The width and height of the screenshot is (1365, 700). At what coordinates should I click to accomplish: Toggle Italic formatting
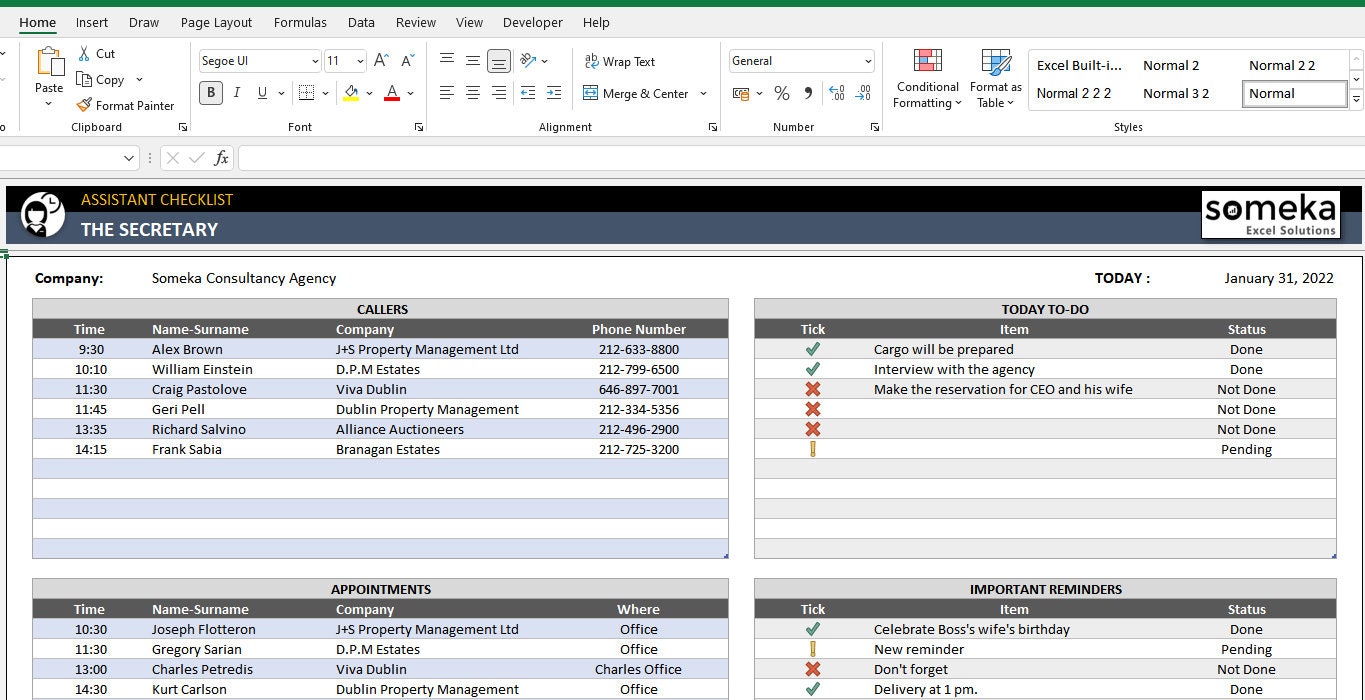(237, 93)
